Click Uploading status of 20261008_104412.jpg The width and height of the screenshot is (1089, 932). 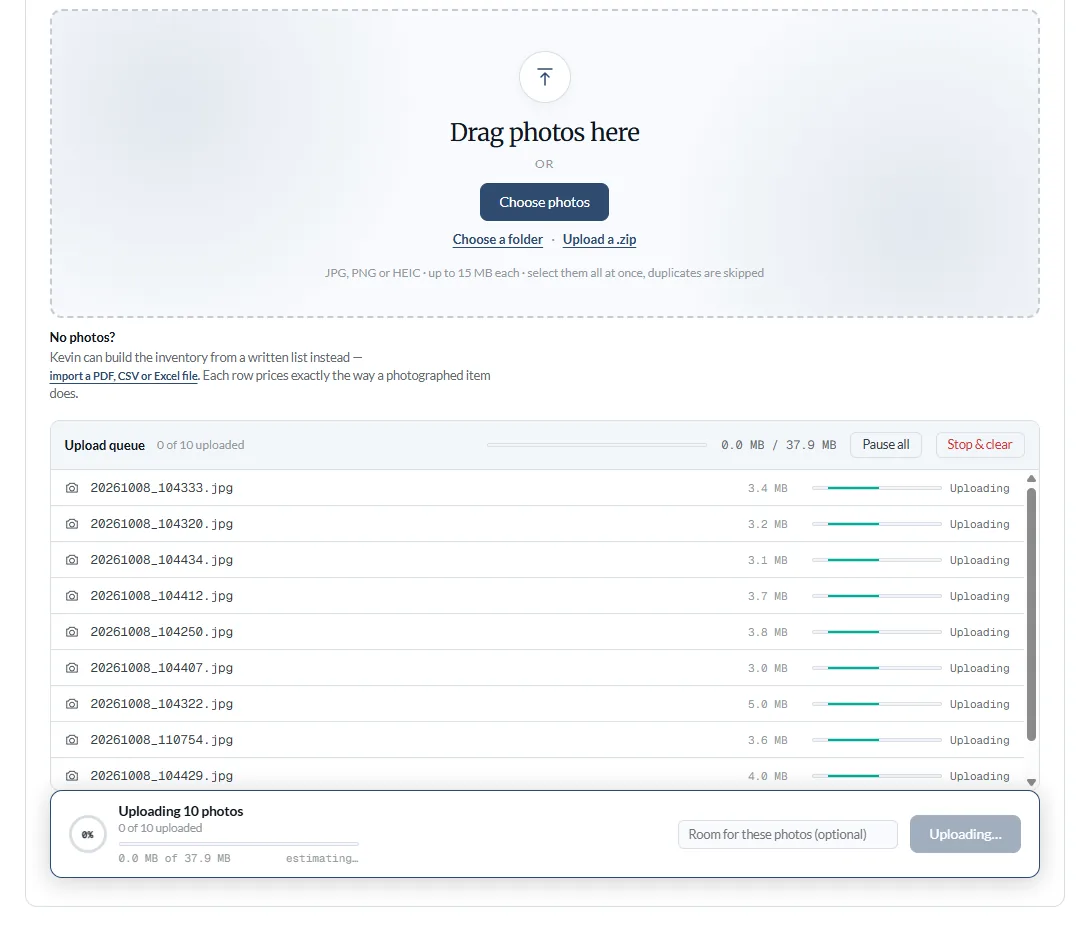(979, 597)
